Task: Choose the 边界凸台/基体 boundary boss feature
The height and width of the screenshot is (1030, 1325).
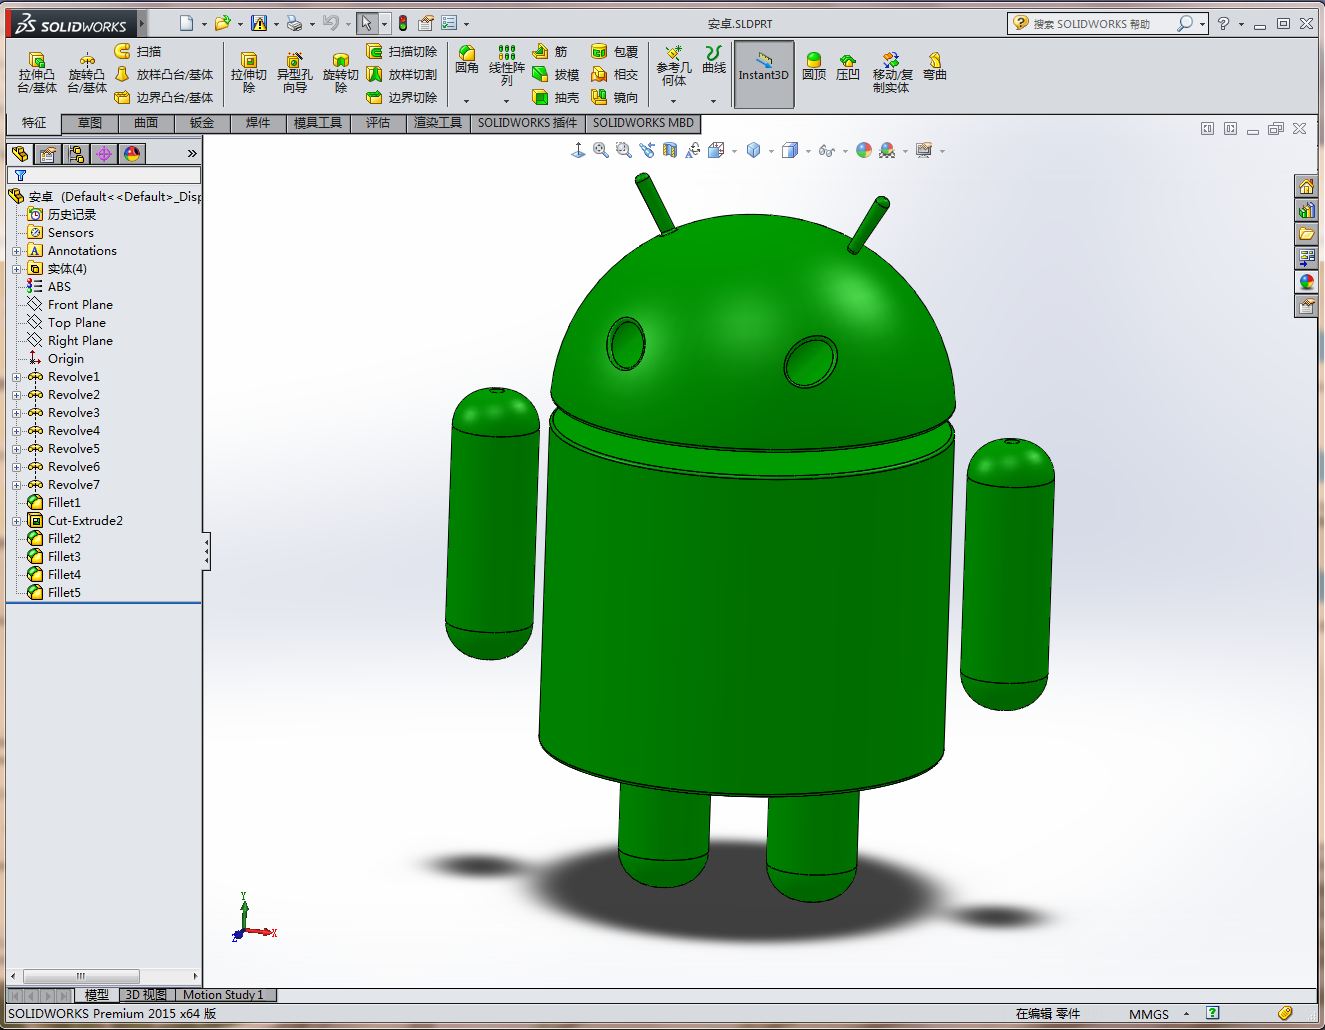Action: [164, 97]
